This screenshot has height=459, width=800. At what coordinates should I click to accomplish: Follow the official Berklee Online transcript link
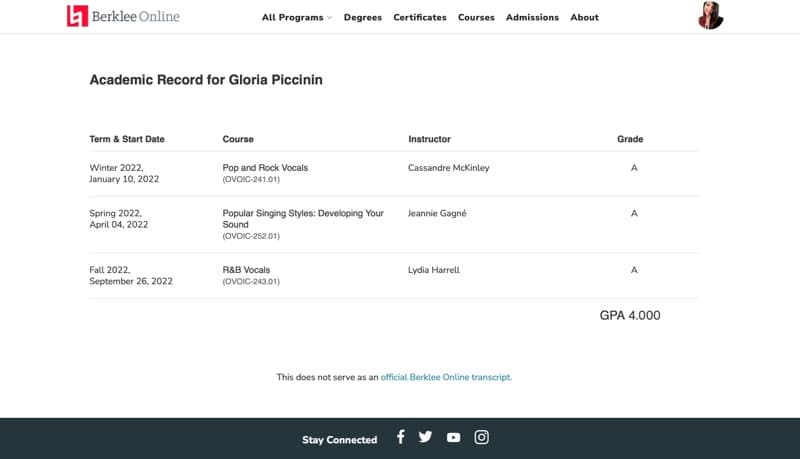[445, 377]
